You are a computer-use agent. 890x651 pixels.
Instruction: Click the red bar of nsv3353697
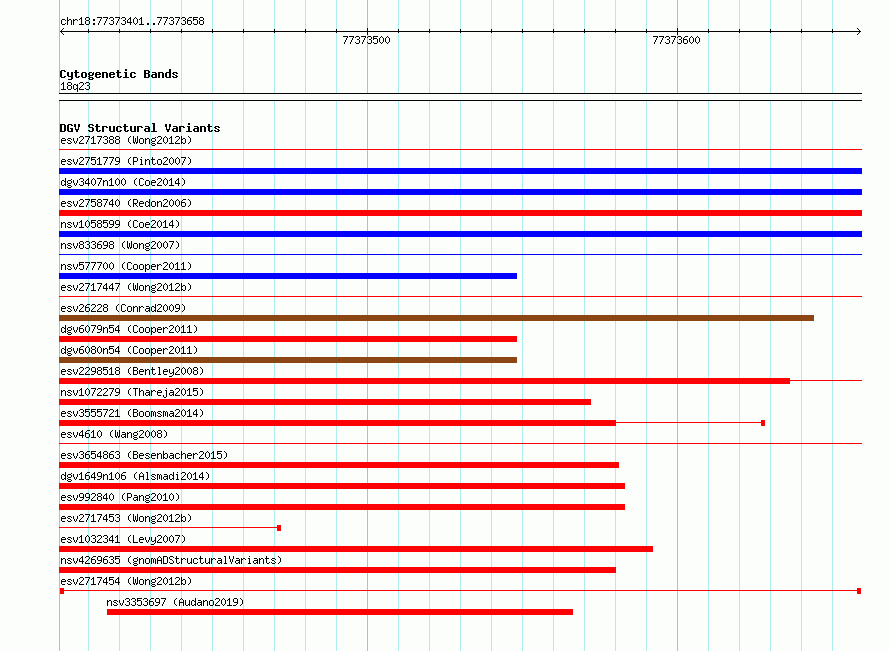(339, 612)
